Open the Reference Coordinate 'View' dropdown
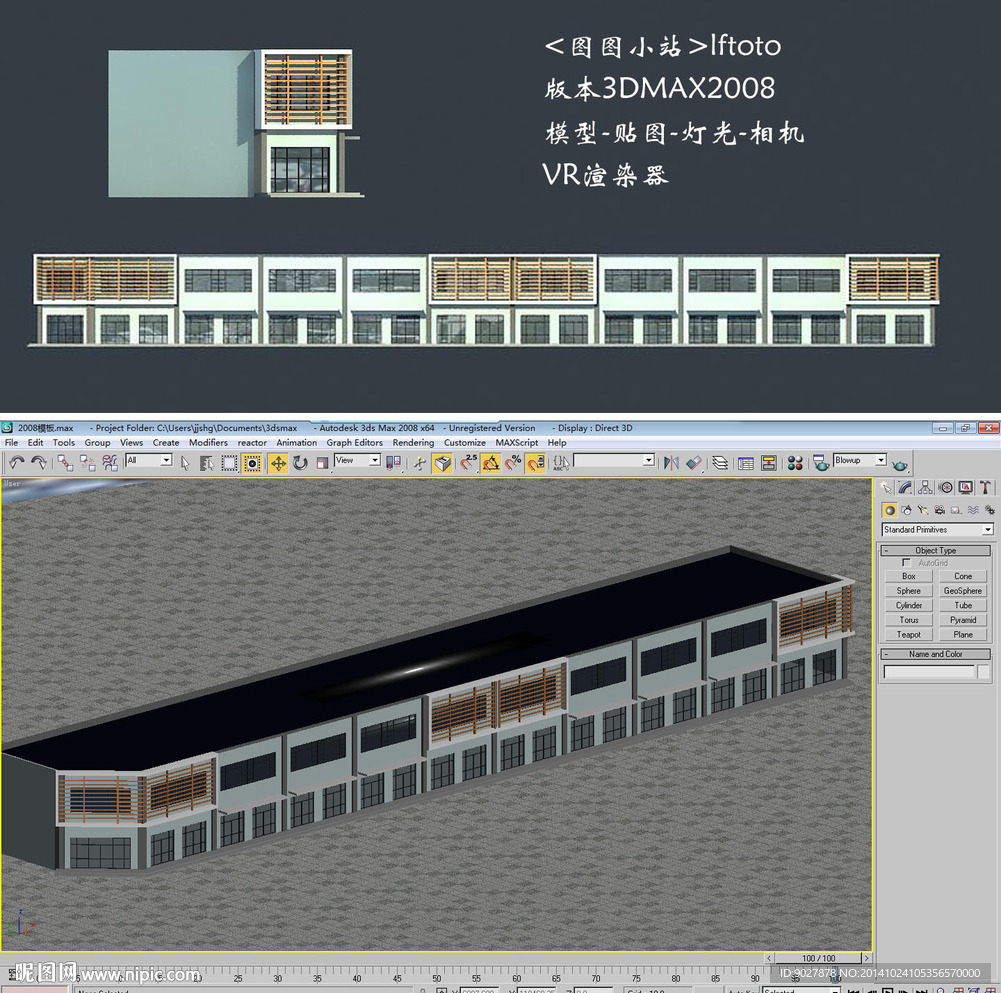The height and width of the screenshot is (993, 1001). tap(358, 460)
